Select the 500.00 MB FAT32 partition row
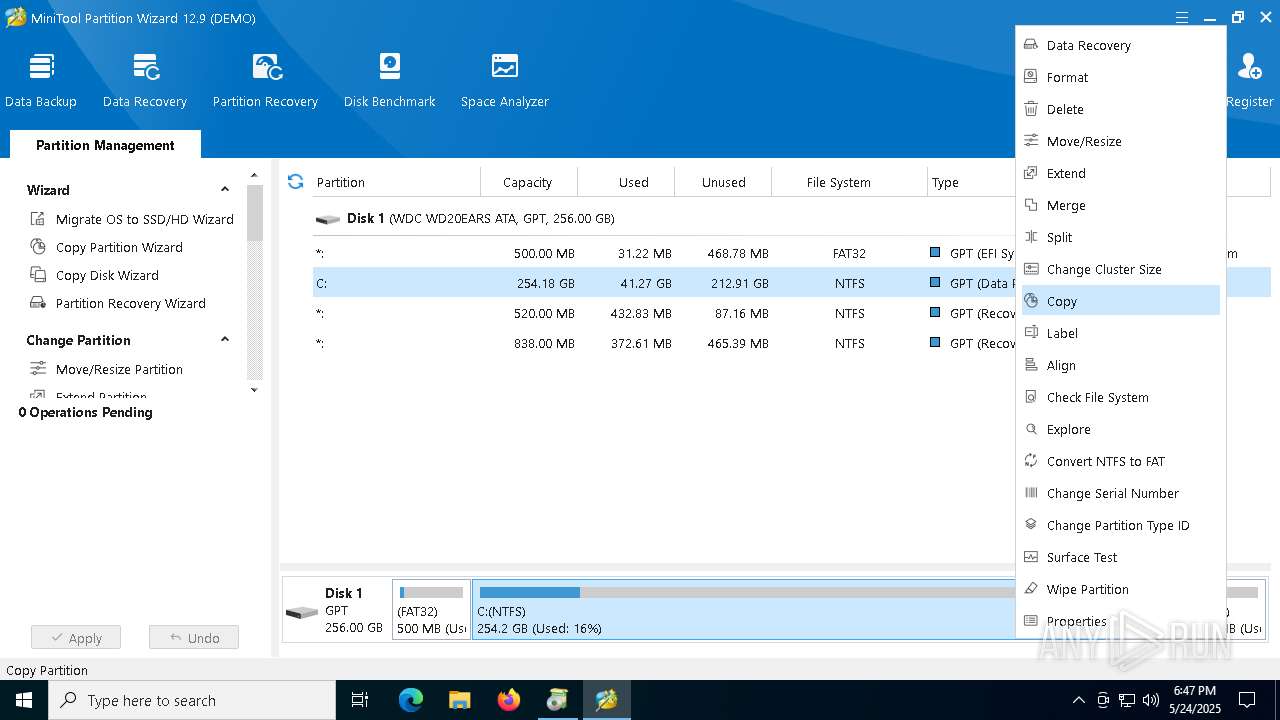This screenshot has height=720, width=1280. tap(664, 253)
